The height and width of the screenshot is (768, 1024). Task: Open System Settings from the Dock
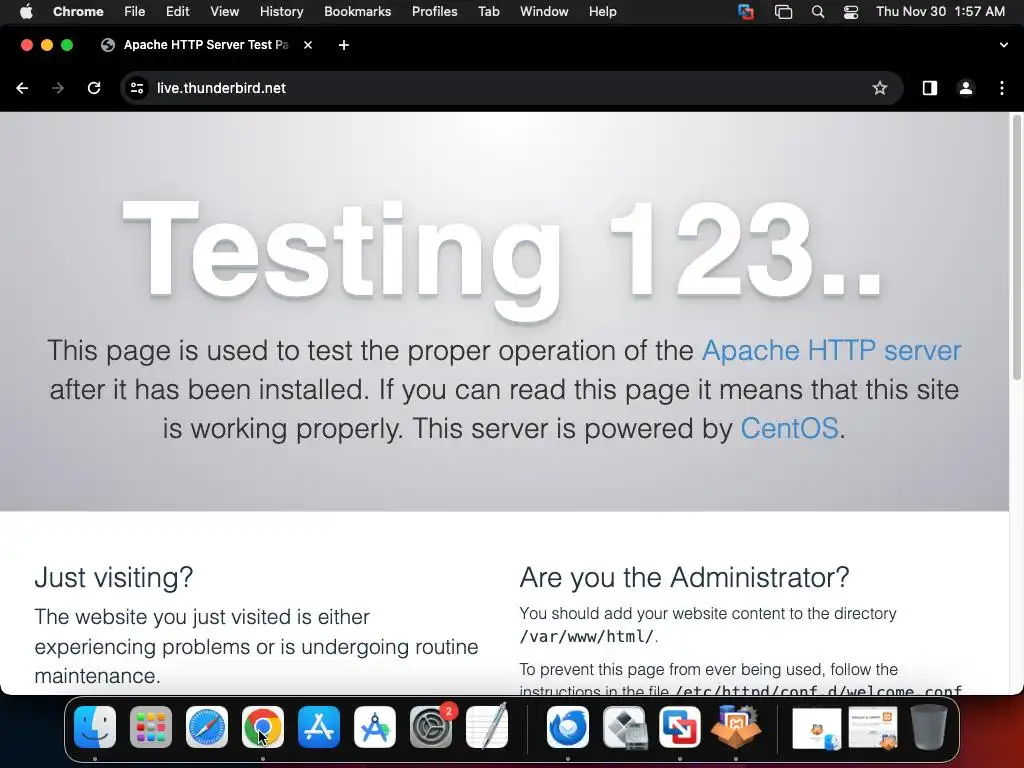tap(431, 727)
